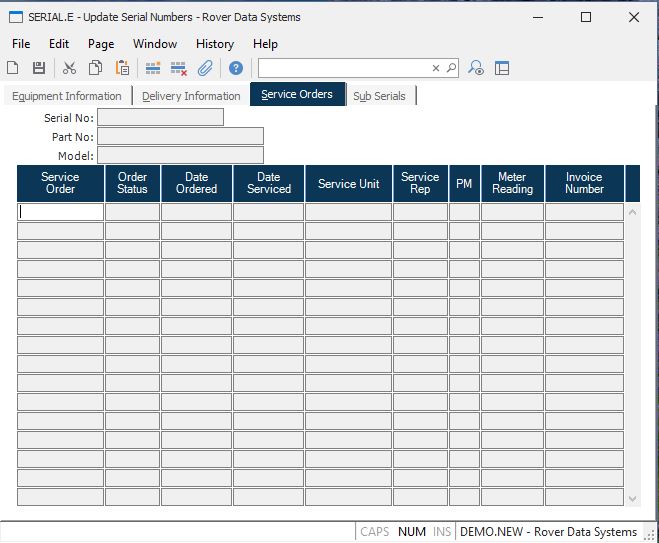Click the Delete row icon
Screen dimensions: 659x543
pos(179,68)
